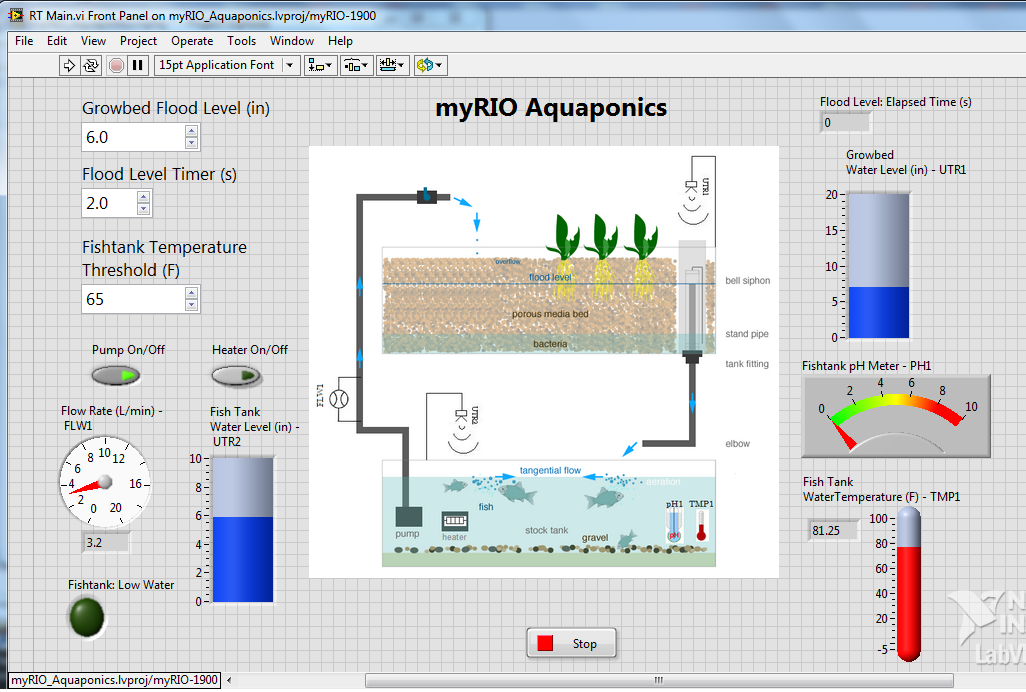Viewport: 1026px width, 692px height.
Task: Increment the Growbed Flood Level value
Action: (x=192, y=131)
